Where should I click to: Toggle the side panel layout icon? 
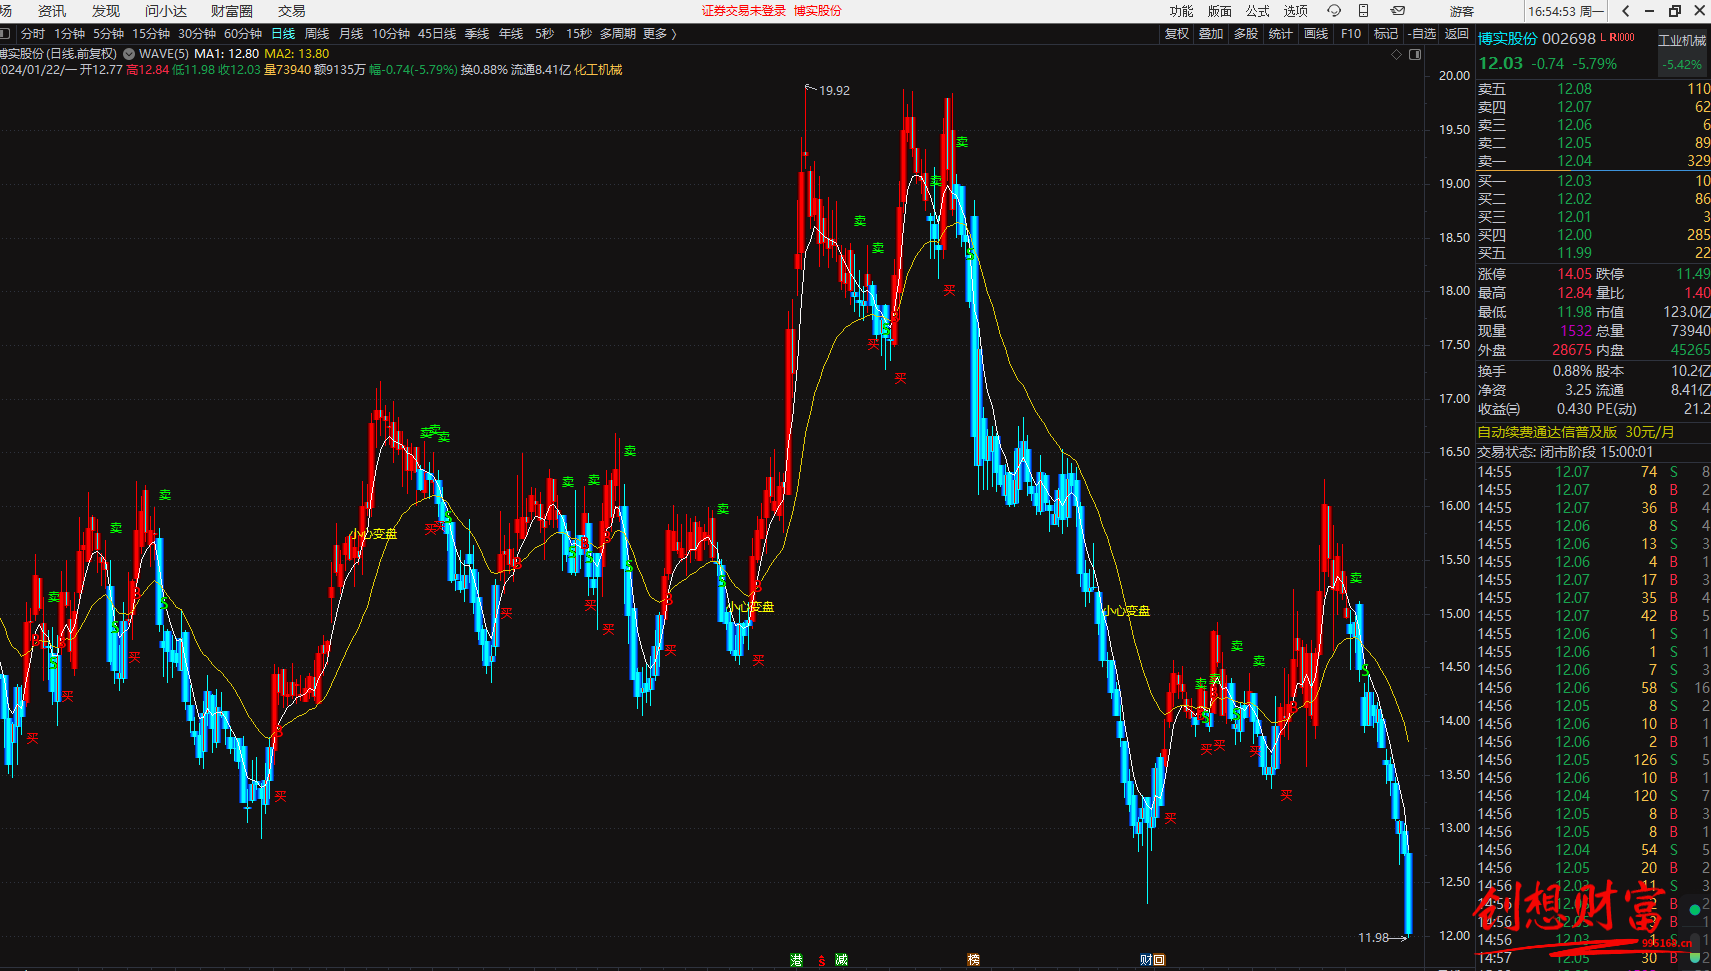click(x=1415, y=54)
